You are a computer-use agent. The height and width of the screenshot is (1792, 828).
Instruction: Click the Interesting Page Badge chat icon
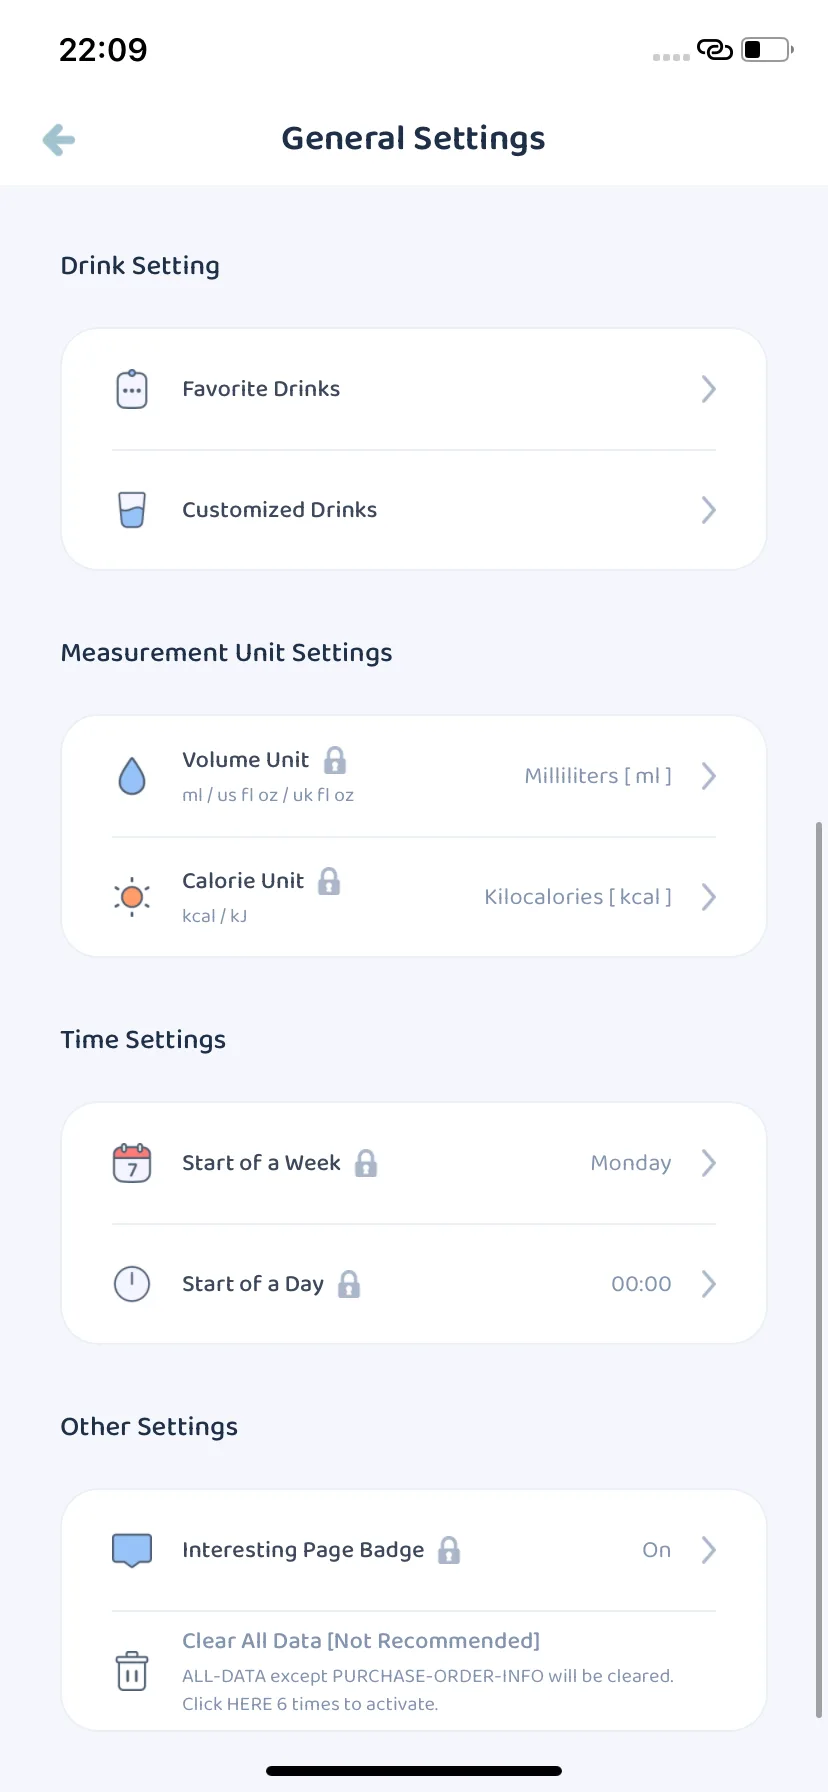[132, 1550]
